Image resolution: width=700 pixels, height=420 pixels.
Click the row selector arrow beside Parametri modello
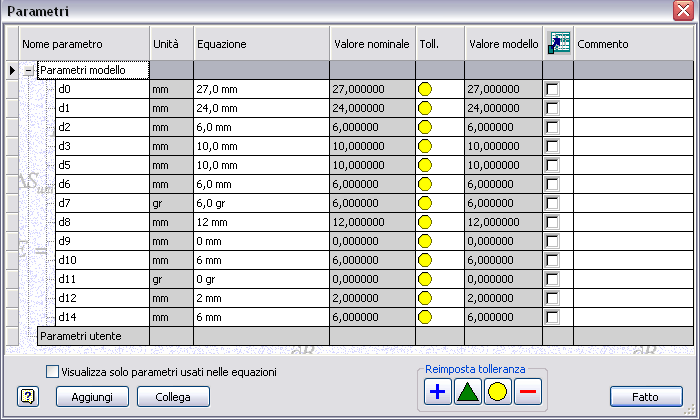(12, 70)
